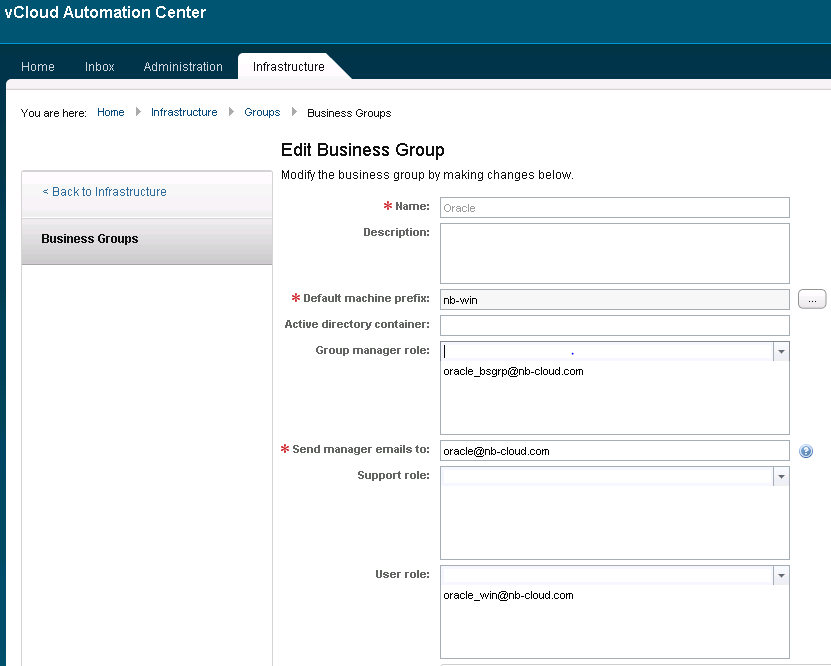Focus the User role input box

click(607, 575)
